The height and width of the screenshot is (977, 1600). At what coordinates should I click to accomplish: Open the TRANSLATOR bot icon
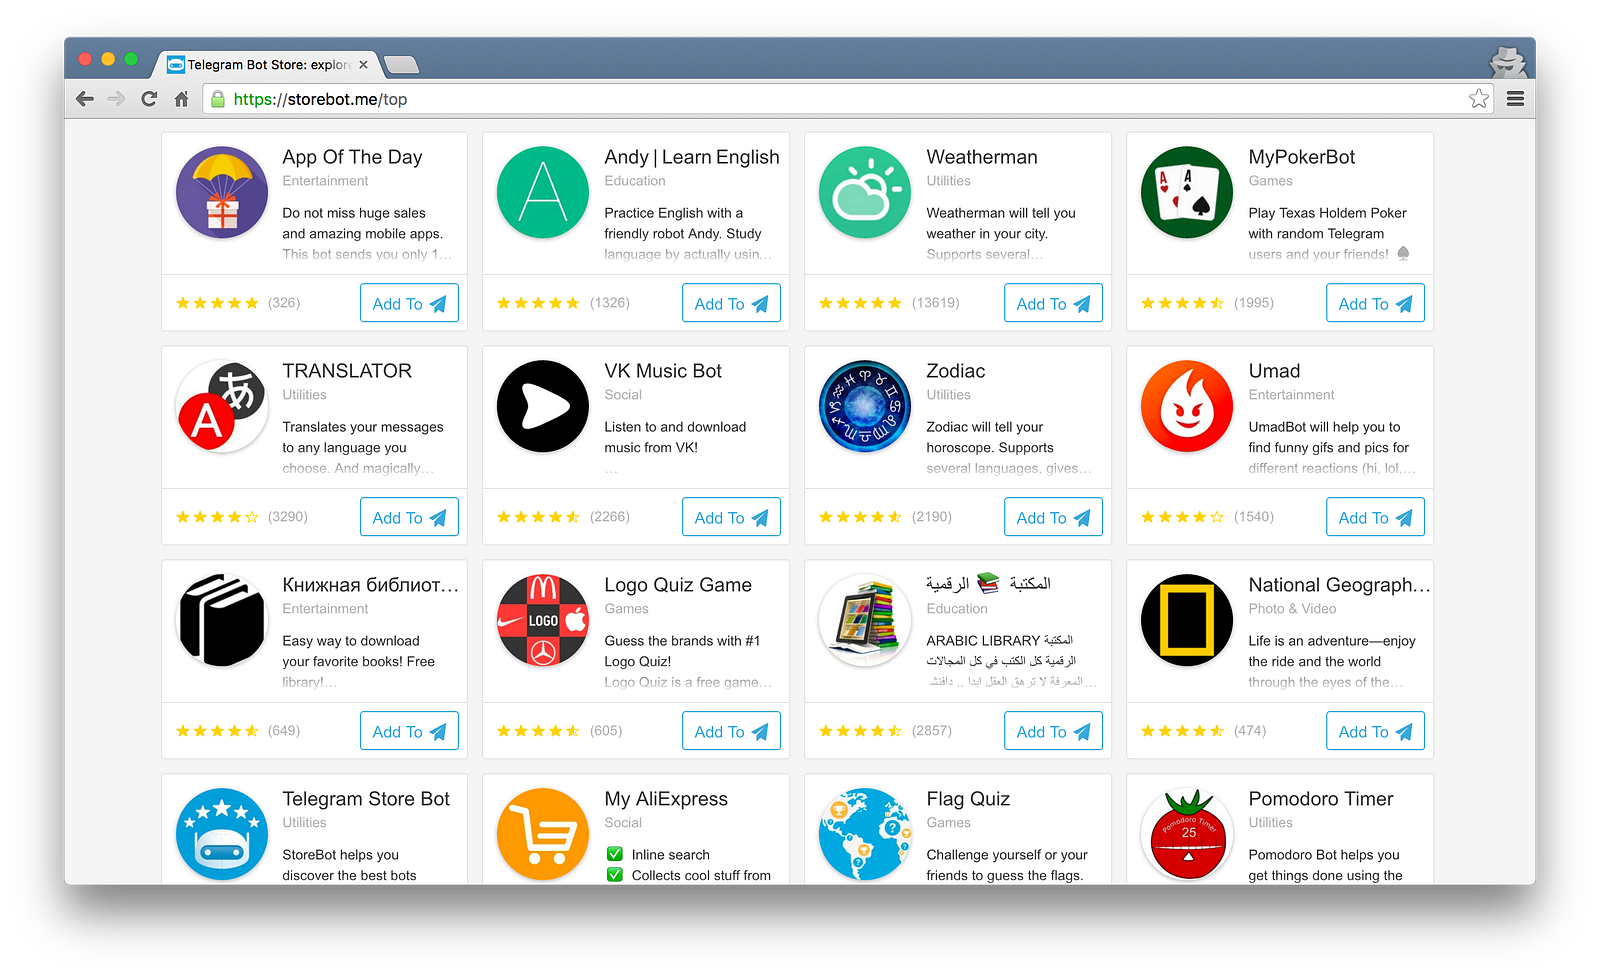click(x=222, y=406)
